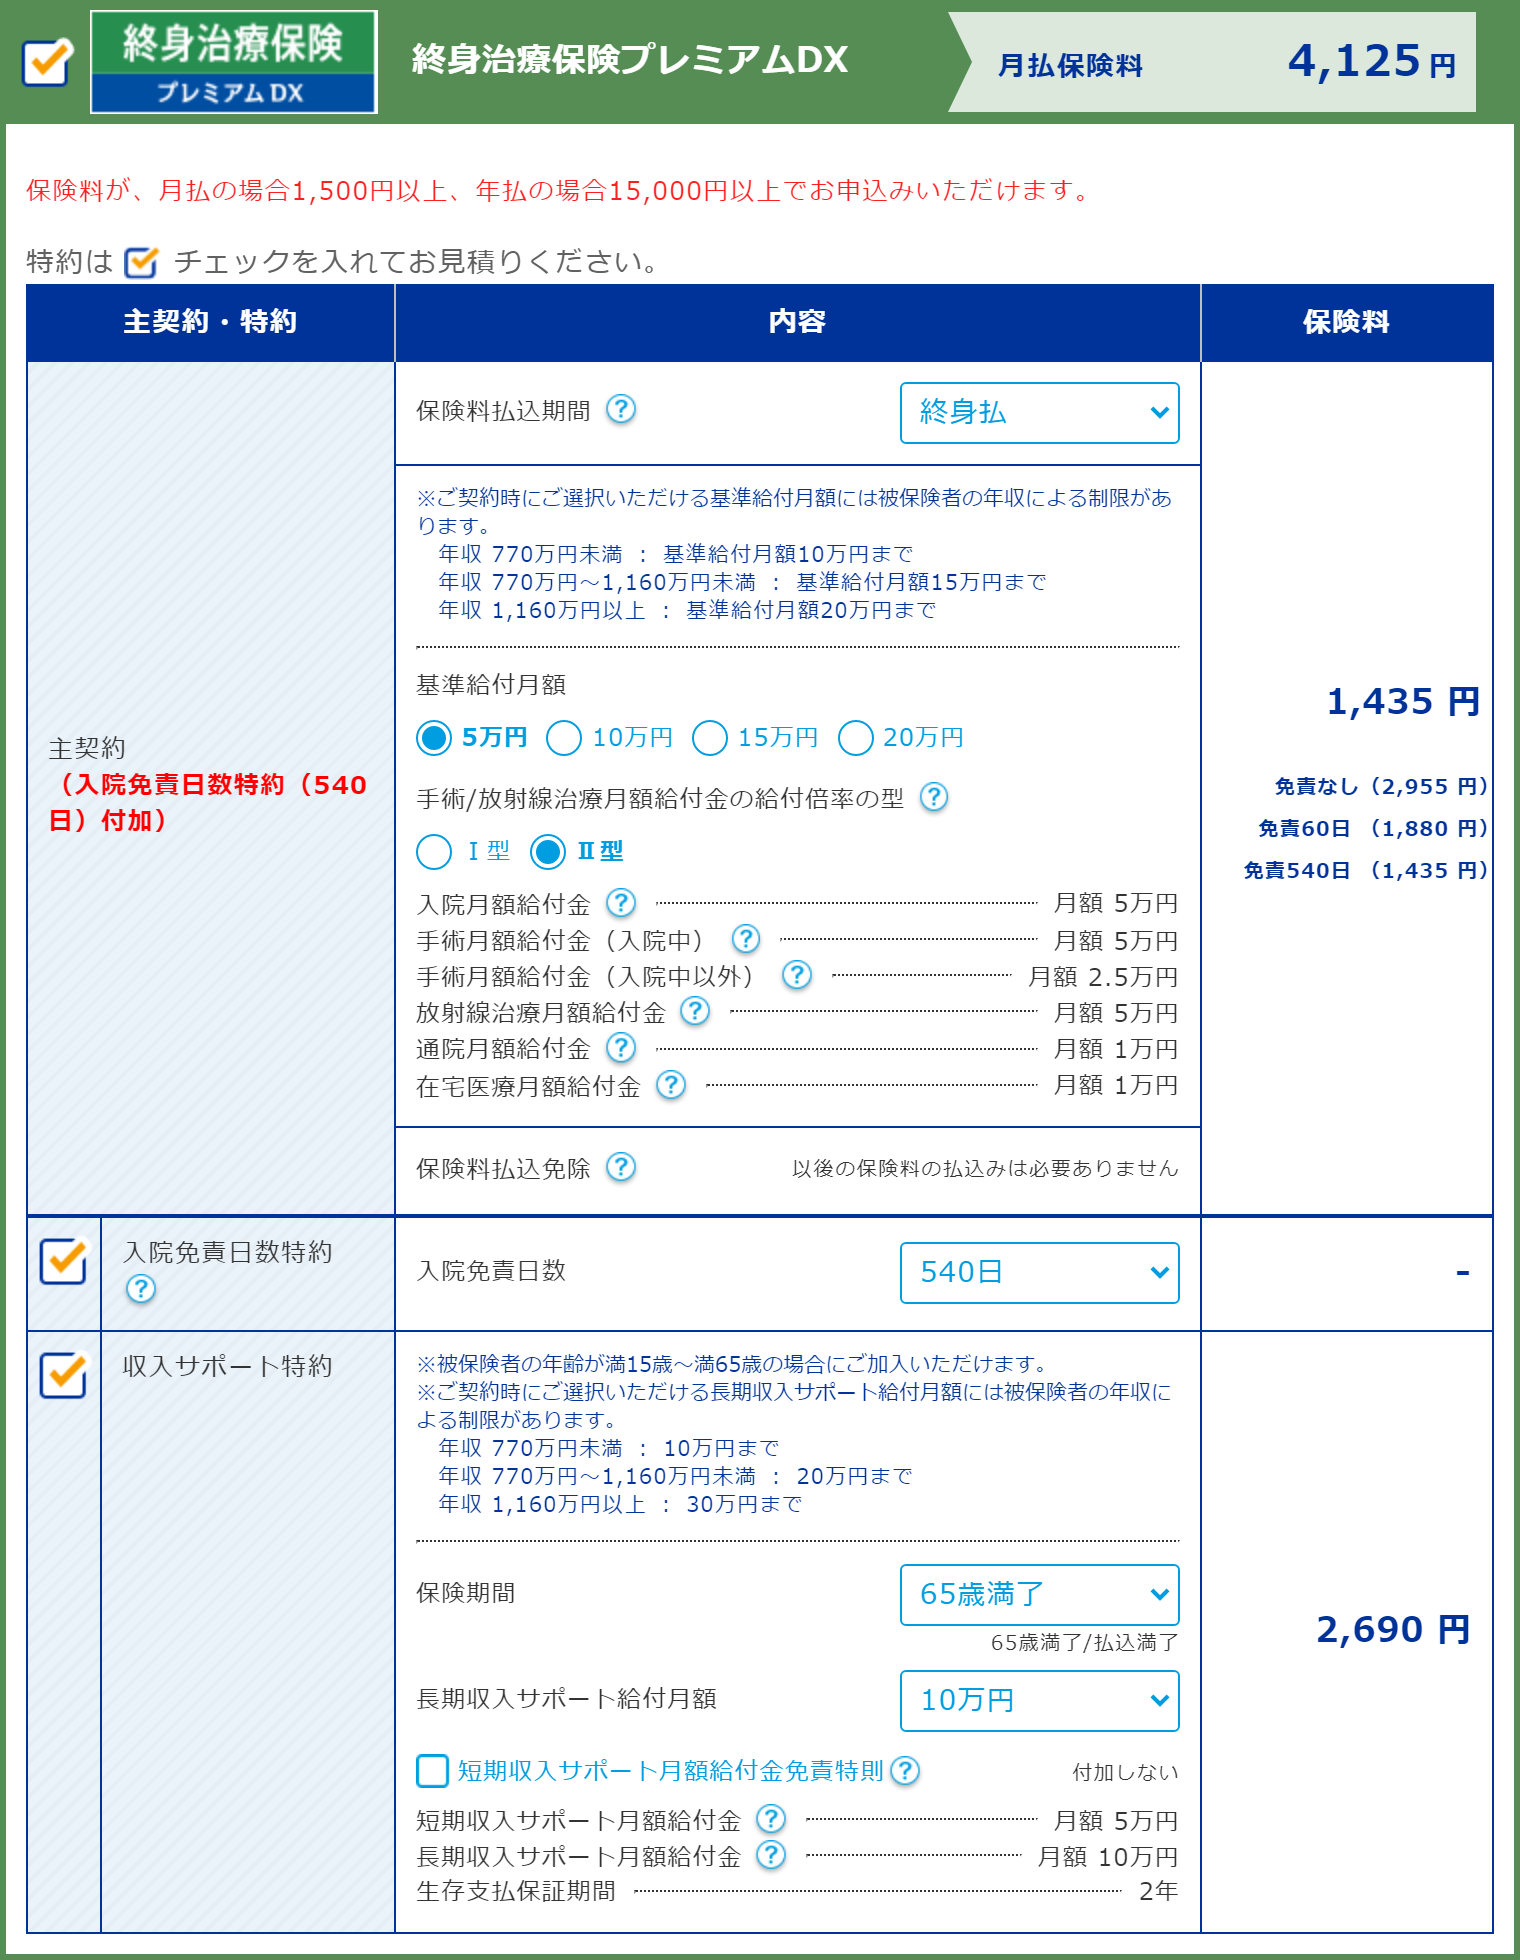Image resolution: width=1520 pixels, height=1960 pixels.
Task: Click the 免責なし（2,955 円） price text
Action: pos(1380,787)
